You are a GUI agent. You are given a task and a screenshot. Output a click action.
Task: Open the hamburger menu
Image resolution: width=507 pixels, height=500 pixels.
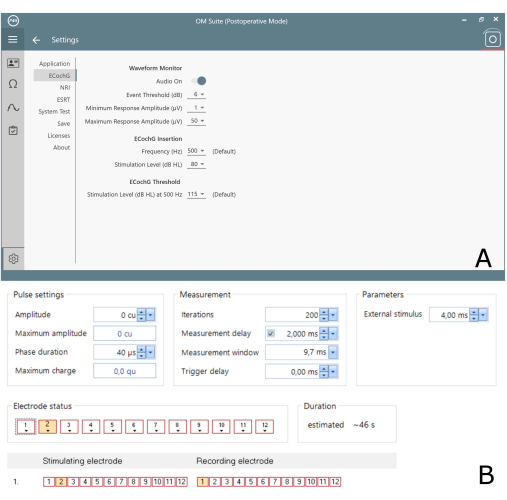click(13, 40)
